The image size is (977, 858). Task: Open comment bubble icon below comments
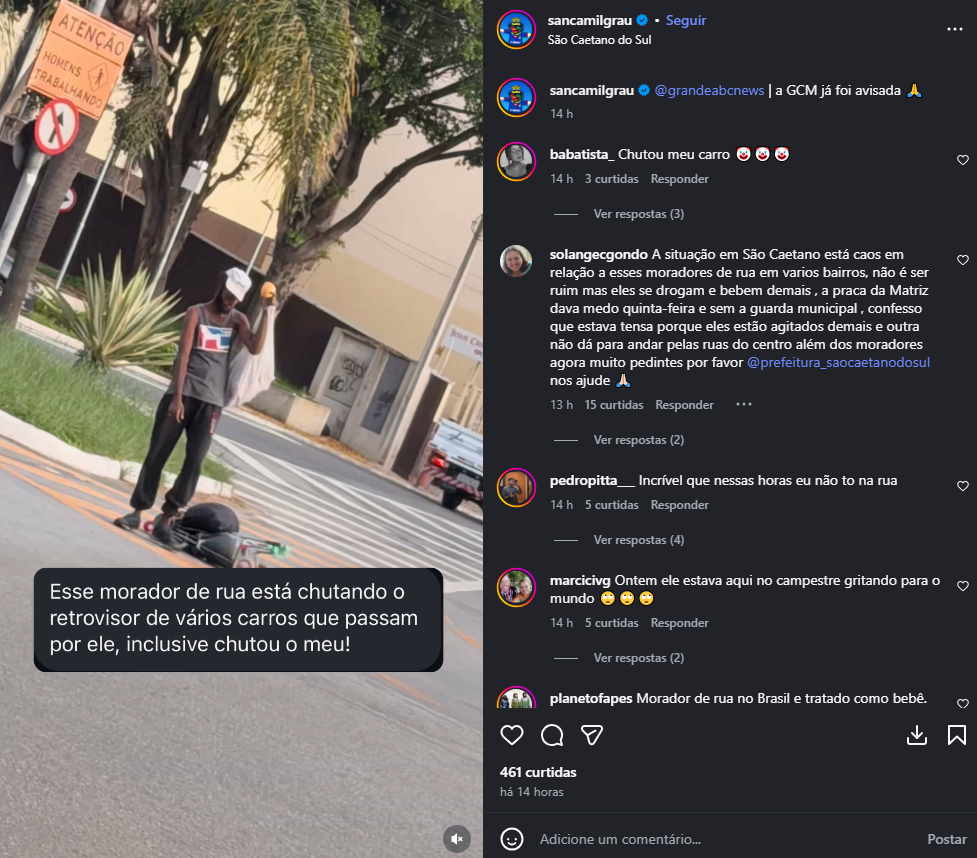(552, 735)
